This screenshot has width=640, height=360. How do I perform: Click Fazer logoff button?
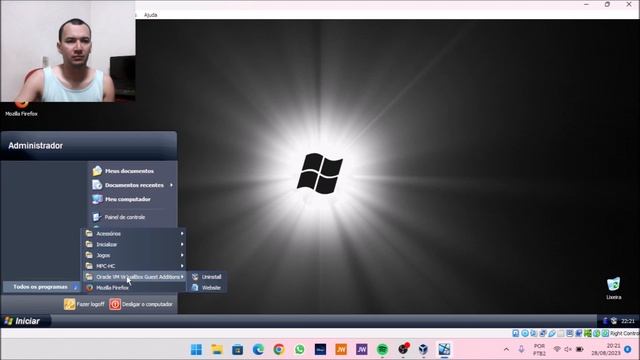tap(84, 304)
